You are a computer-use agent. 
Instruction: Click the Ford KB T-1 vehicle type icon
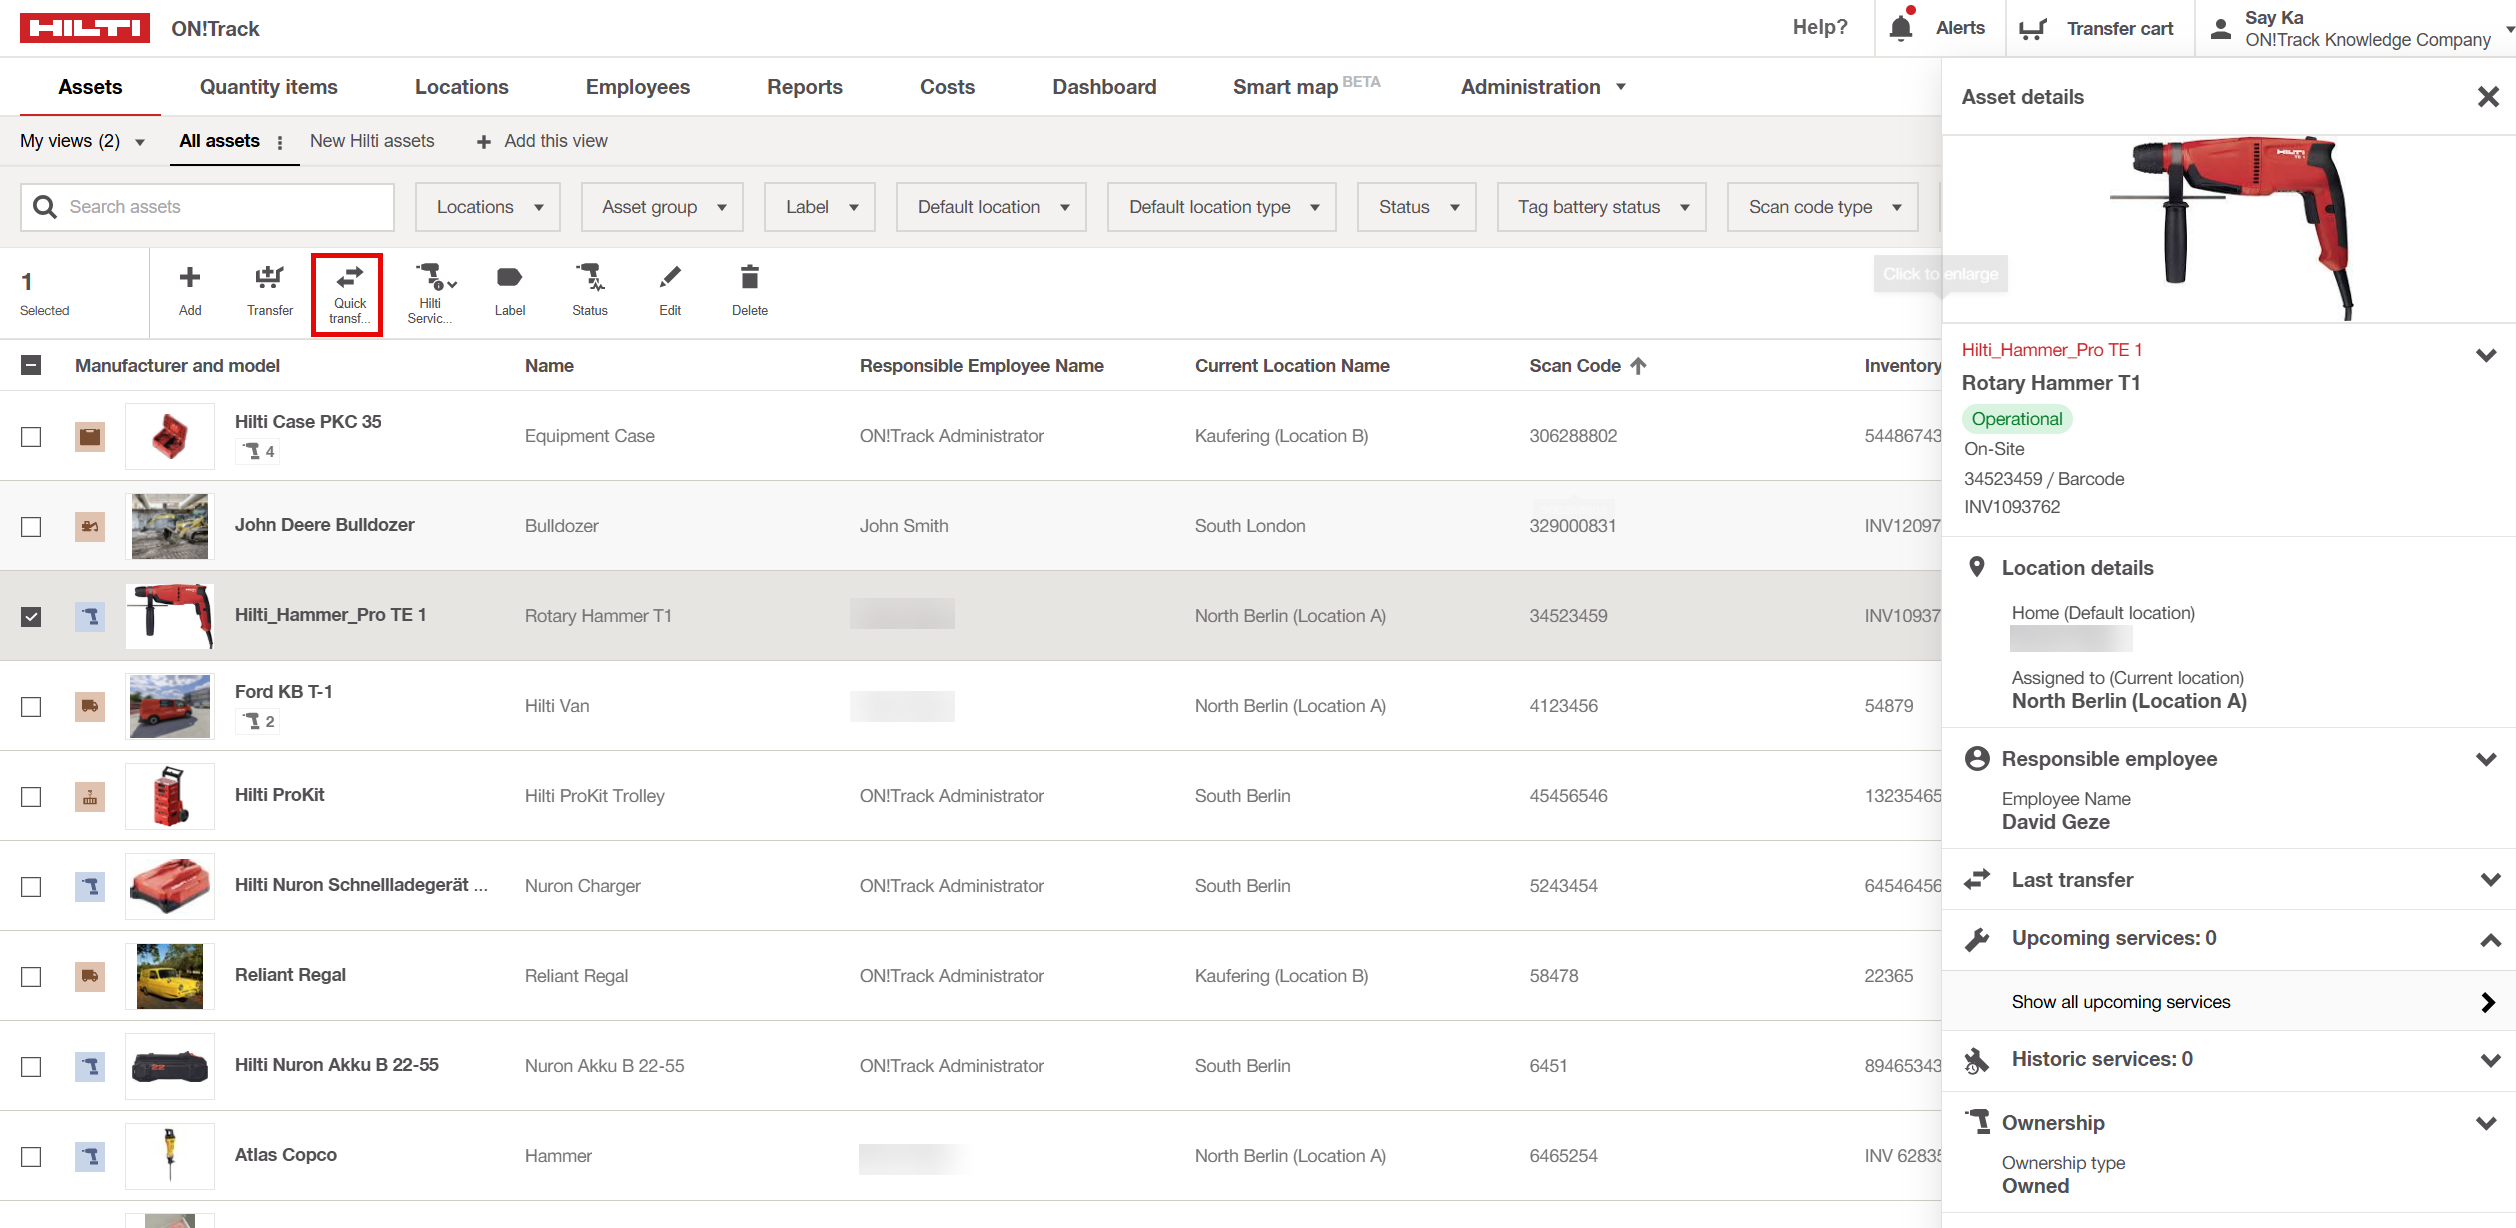pyautogui.click(x=90, y=706)
